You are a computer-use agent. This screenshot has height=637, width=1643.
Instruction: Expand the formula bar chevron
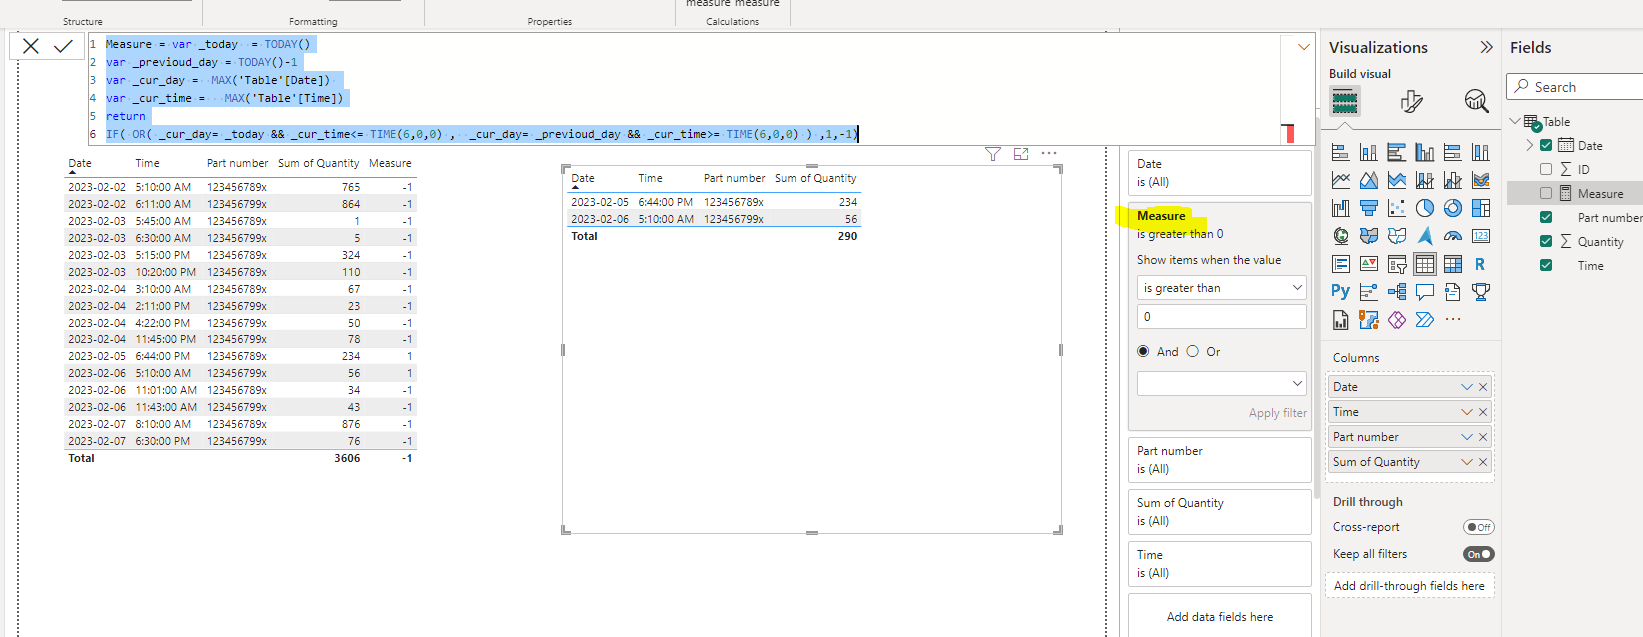point(1303,47)
